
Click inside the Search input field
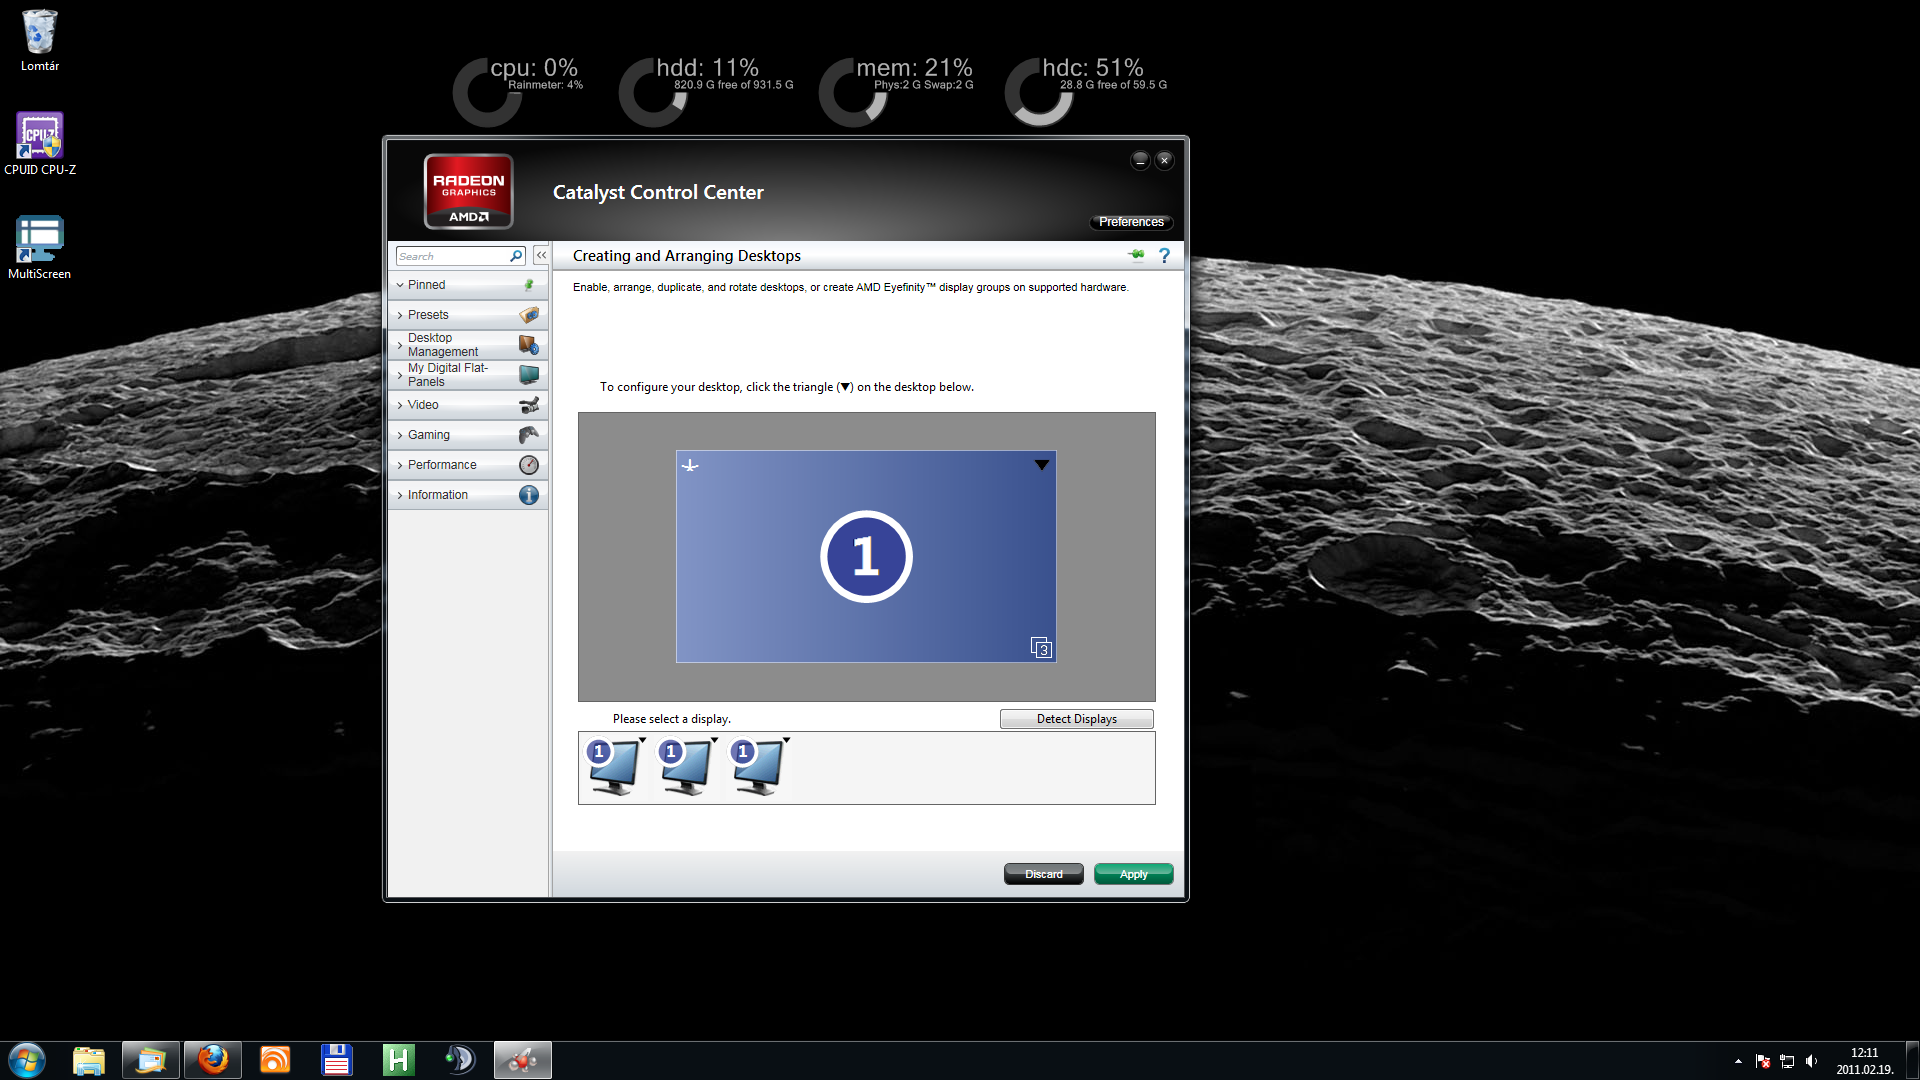[x=453, y=256]
